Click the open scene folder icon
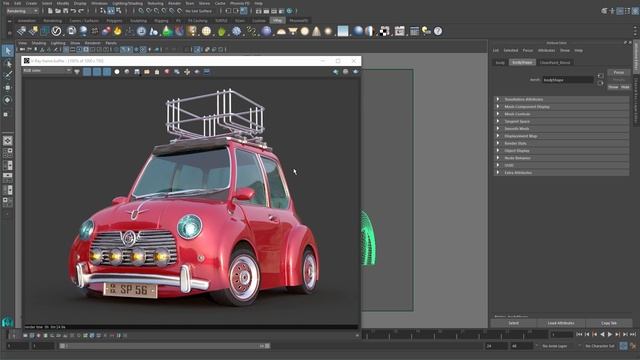The height and width of the screenshot is (360, 640). (58, 11)
